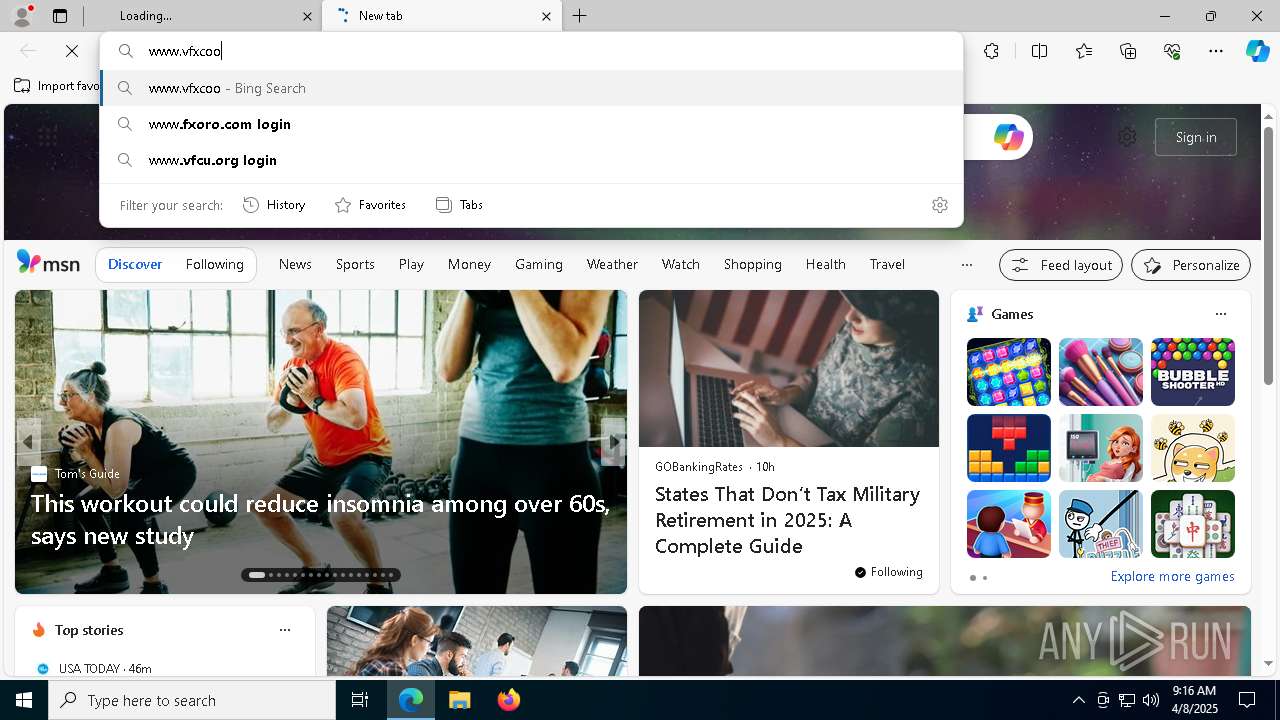The image size is (1280, 720).
Task: Select the Discover tab
Action: (x=135, y=264)
